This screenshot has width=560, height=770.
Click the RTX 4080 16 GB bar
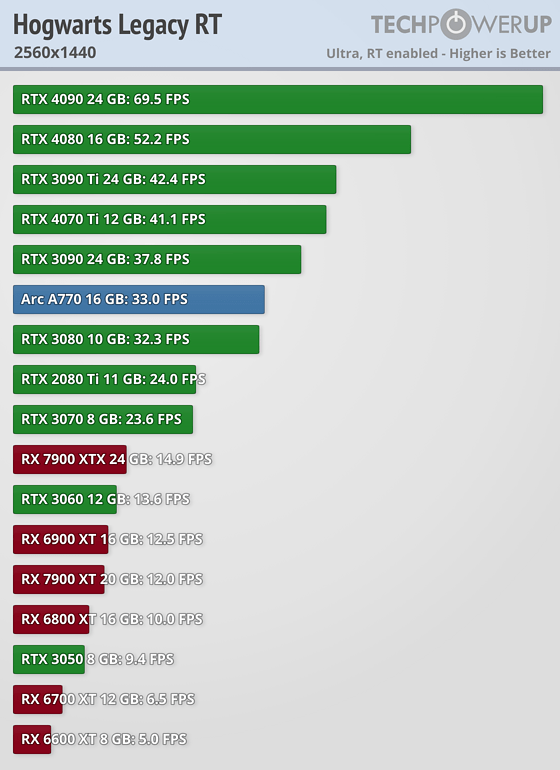[x=212, y=139]
